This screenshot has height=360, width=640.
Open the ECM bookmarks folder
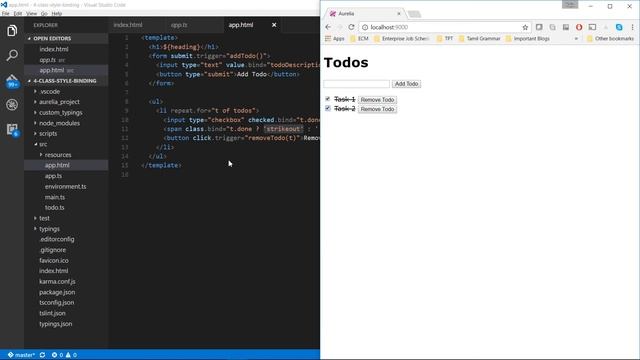(x=360, y=39)
